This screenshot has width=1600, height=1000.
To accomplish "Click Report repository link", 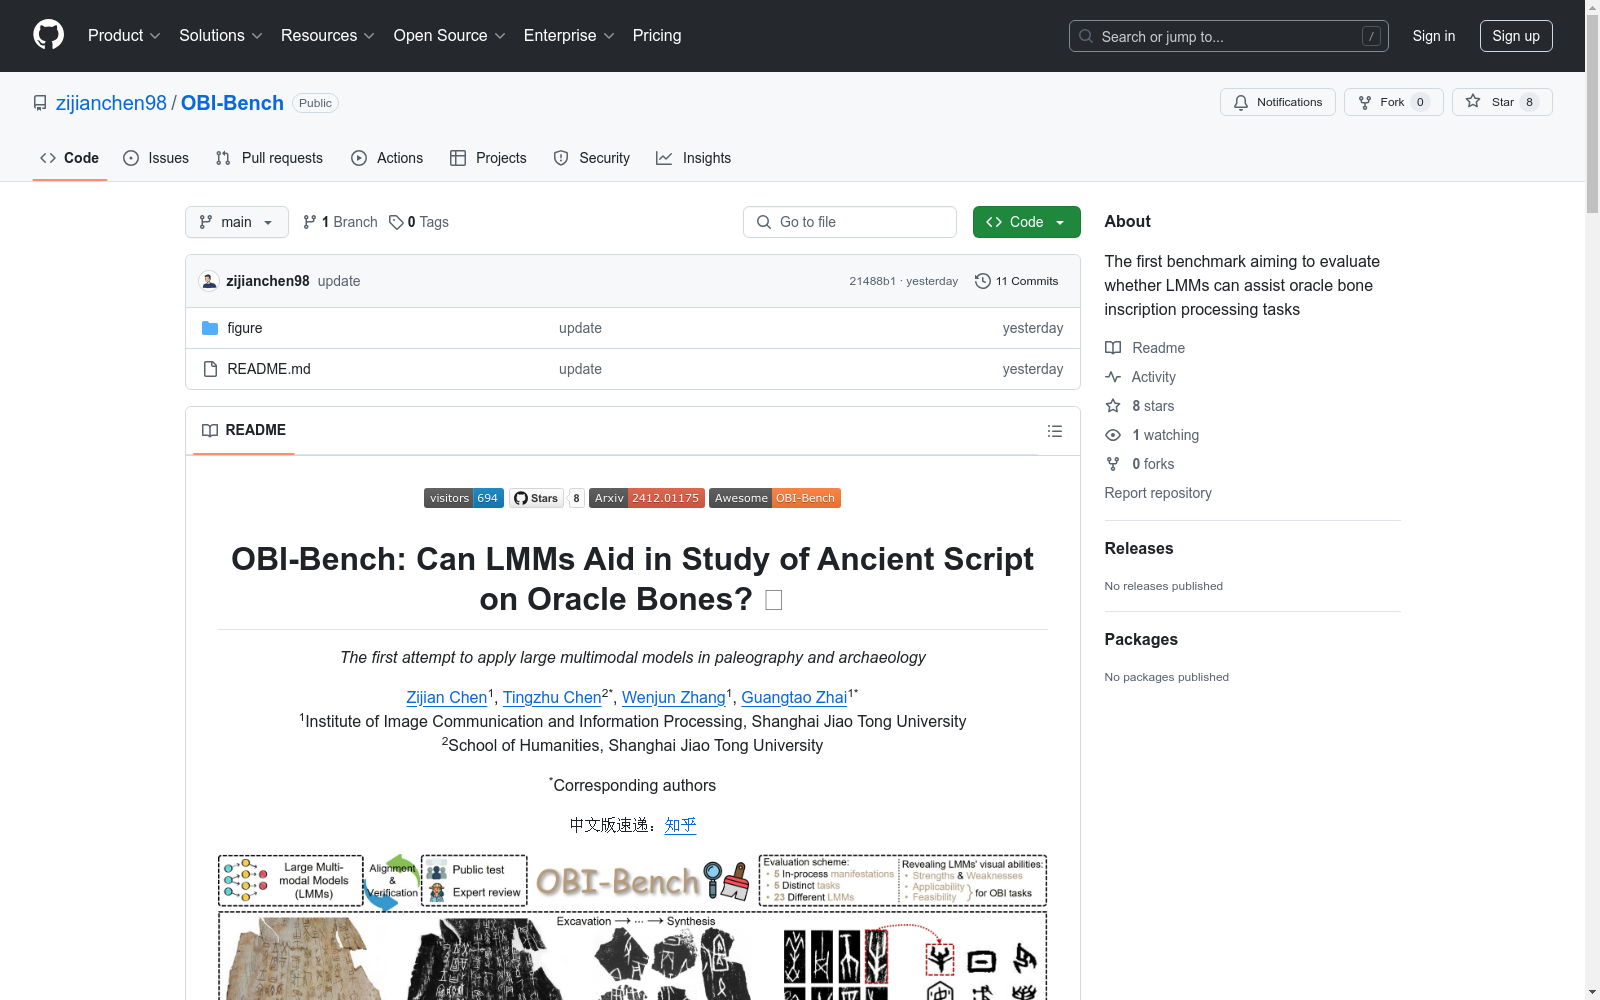I will 1158,493.
